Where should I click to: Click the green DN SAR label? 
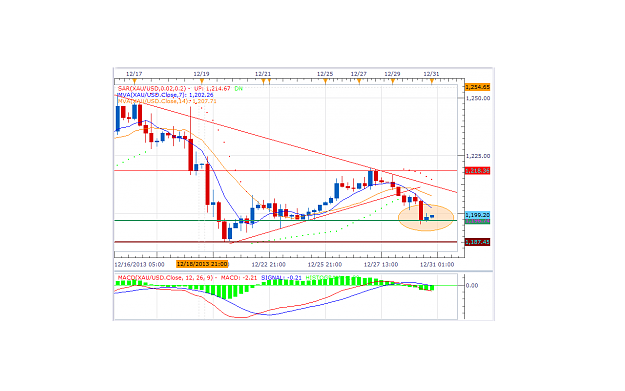click(238, 88)
